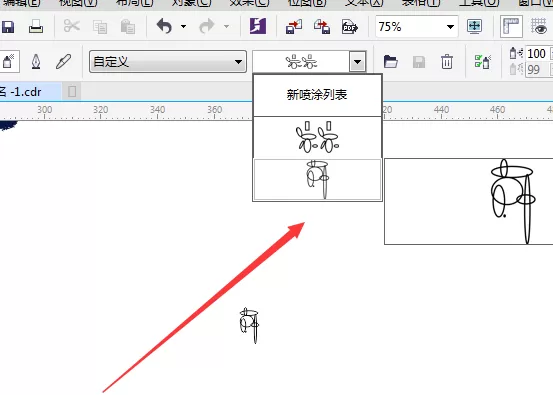
Task: Open the 位图(B) menu
Action: coord(306,3)
